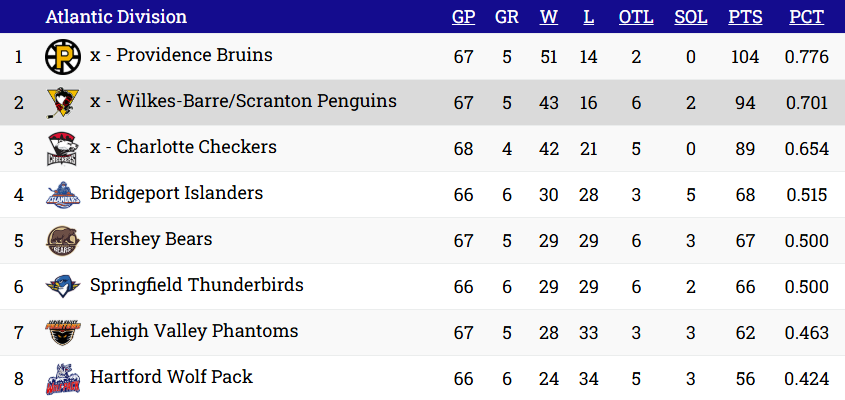
Task: Sort by PCT column header
Action: click(x=806, y=17)
